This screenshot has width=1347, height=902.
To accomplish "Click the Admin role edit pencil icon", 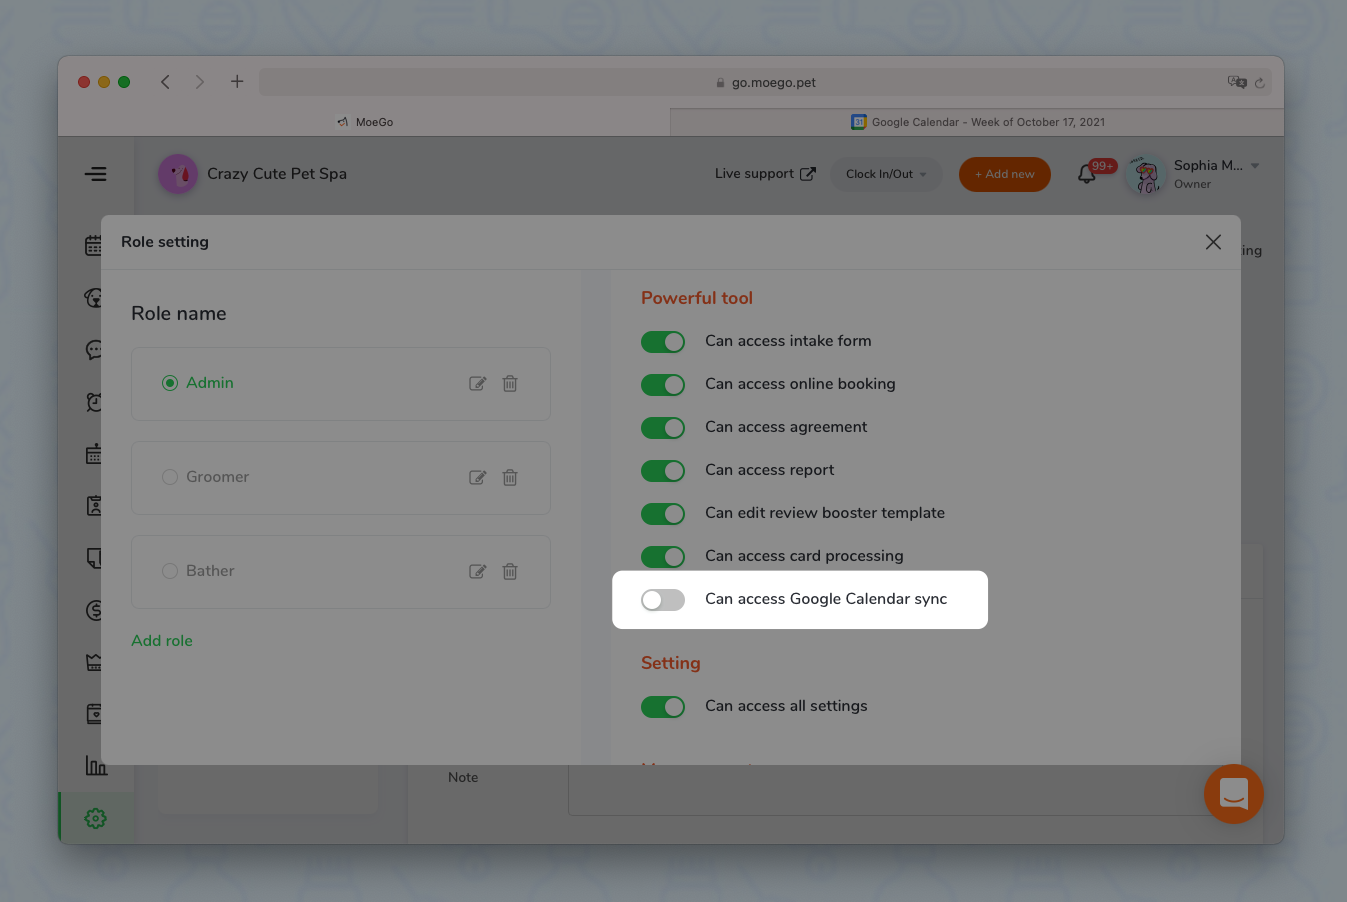I will [x=478, y=384].
